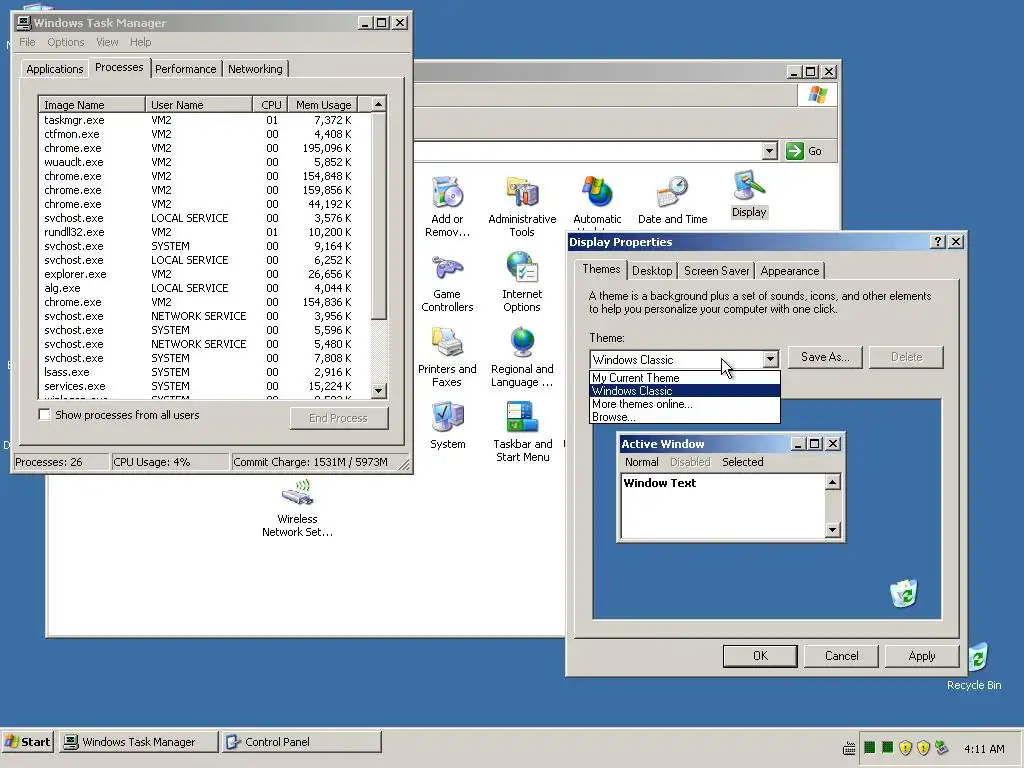Viewport: 1024px width, 768px height.
Task: Click the End Process button
Action: click(x=339, y=418)
